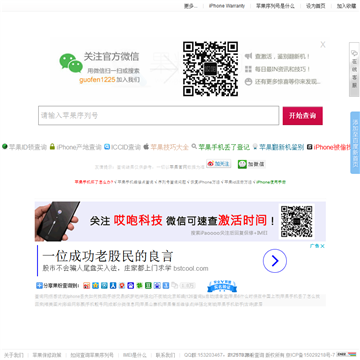Open the 哎咆科技 WeChat activation banner
The width and height of the screenshot is (360, 360).
pos(180,221)
